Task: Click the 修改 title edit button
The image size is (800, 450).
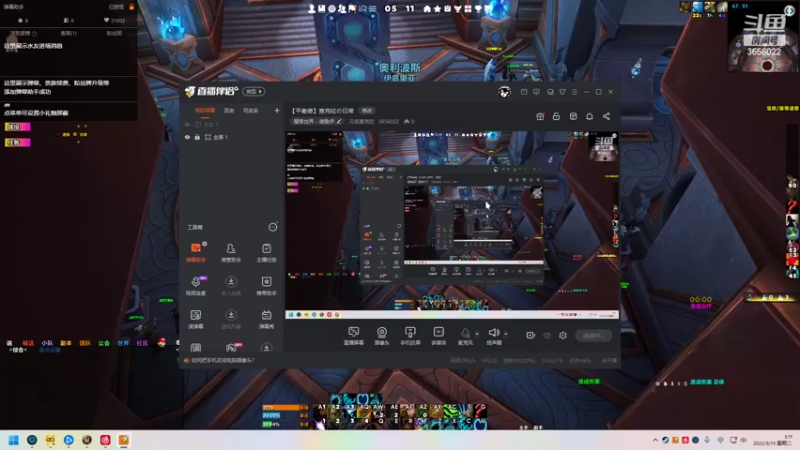Action: (367, 111)
